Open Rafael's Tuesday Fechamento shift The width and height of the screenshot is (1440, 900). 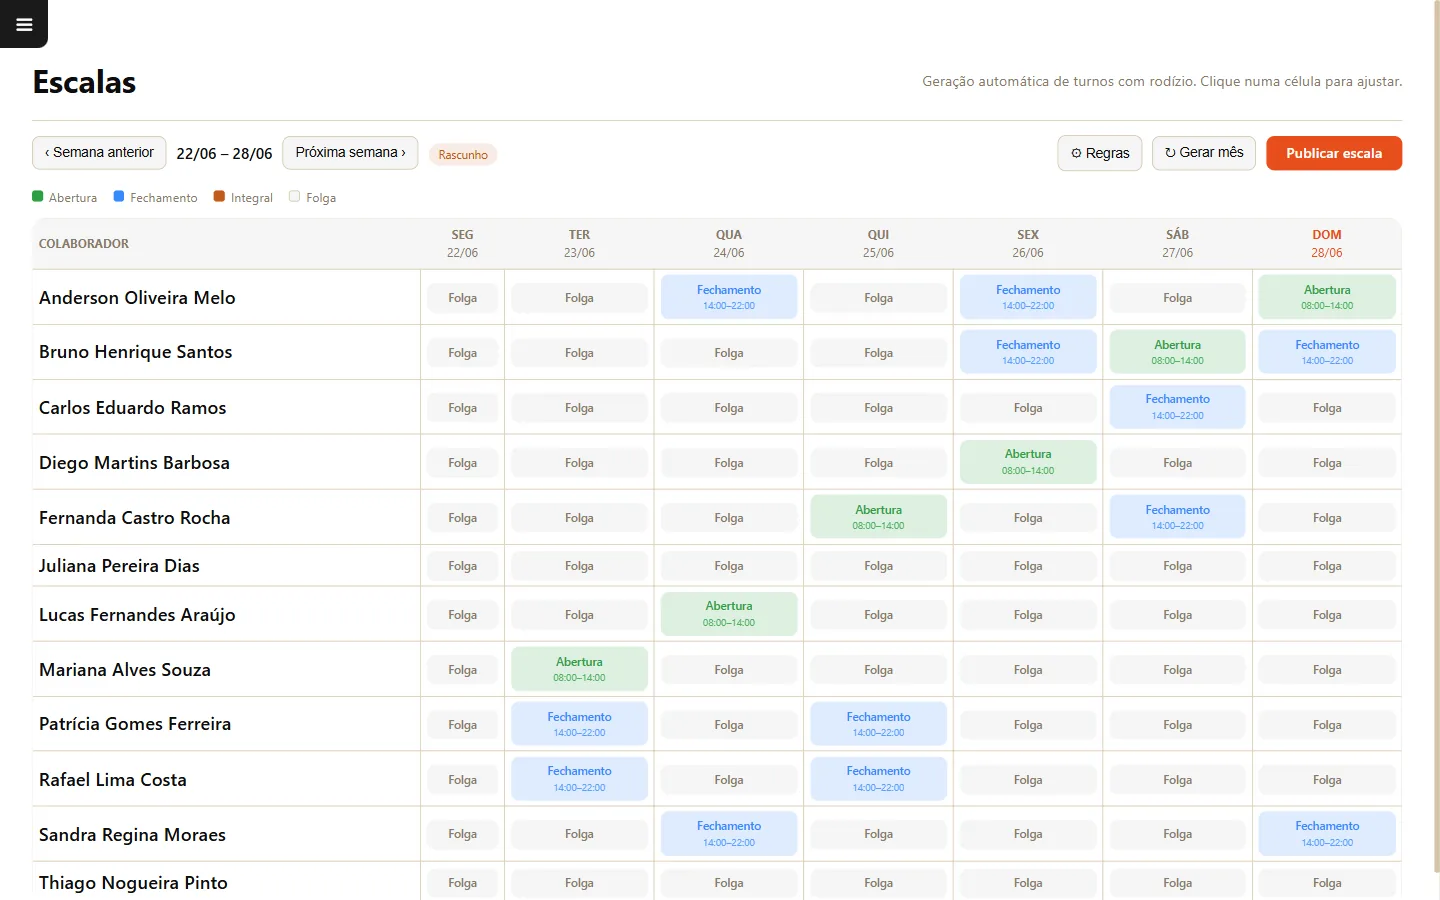click(579, 779)
